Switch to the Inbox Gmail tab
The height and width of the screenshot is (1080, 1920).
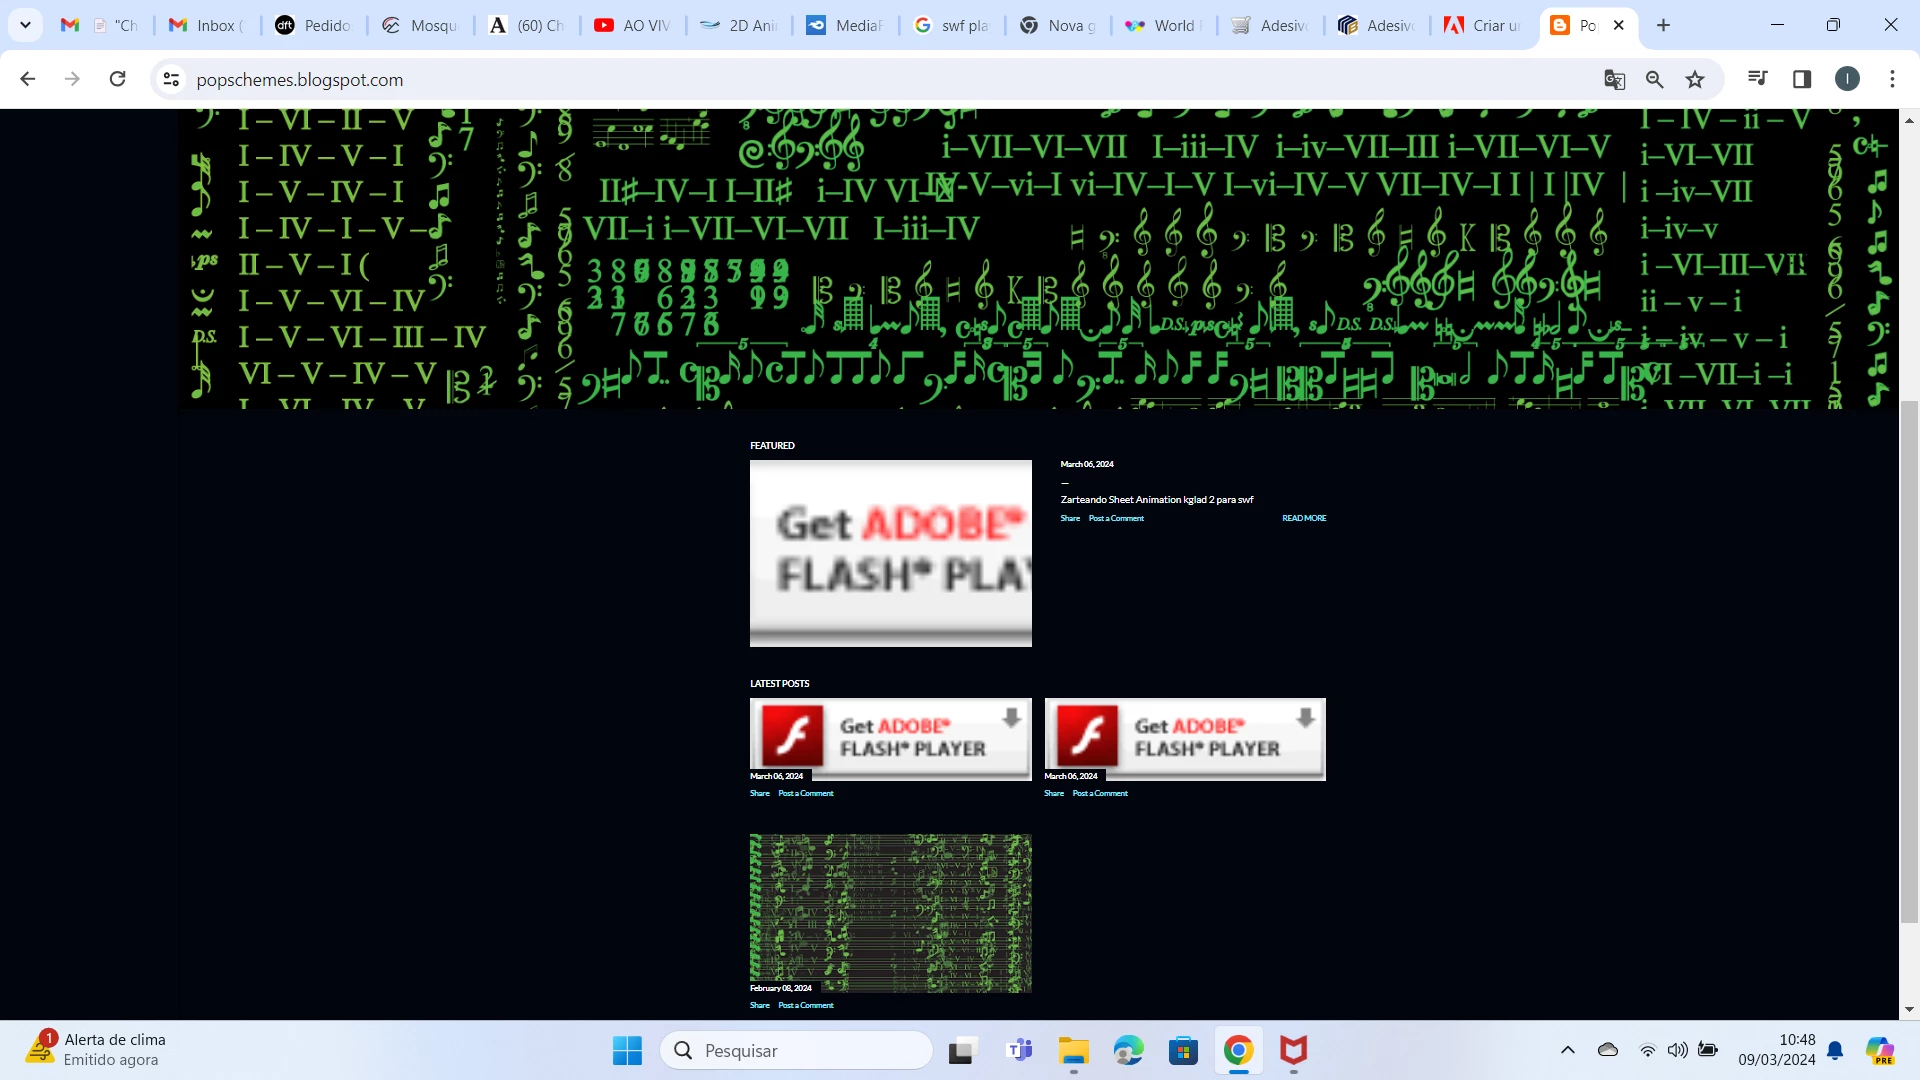(x=207, y=25)
